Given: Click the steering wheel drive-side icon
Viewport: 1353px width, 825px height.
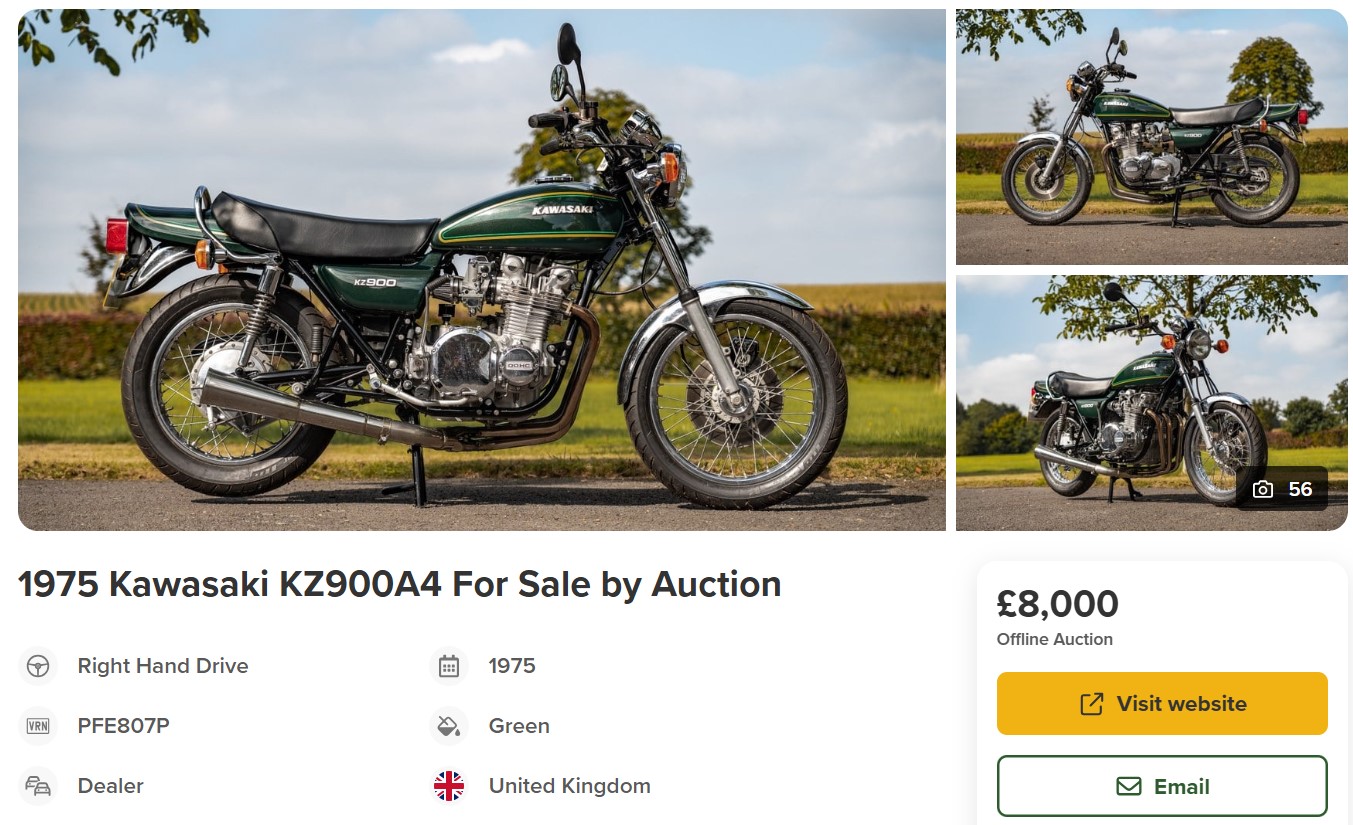Looking at the screenshot, I should tap(38, 666).
